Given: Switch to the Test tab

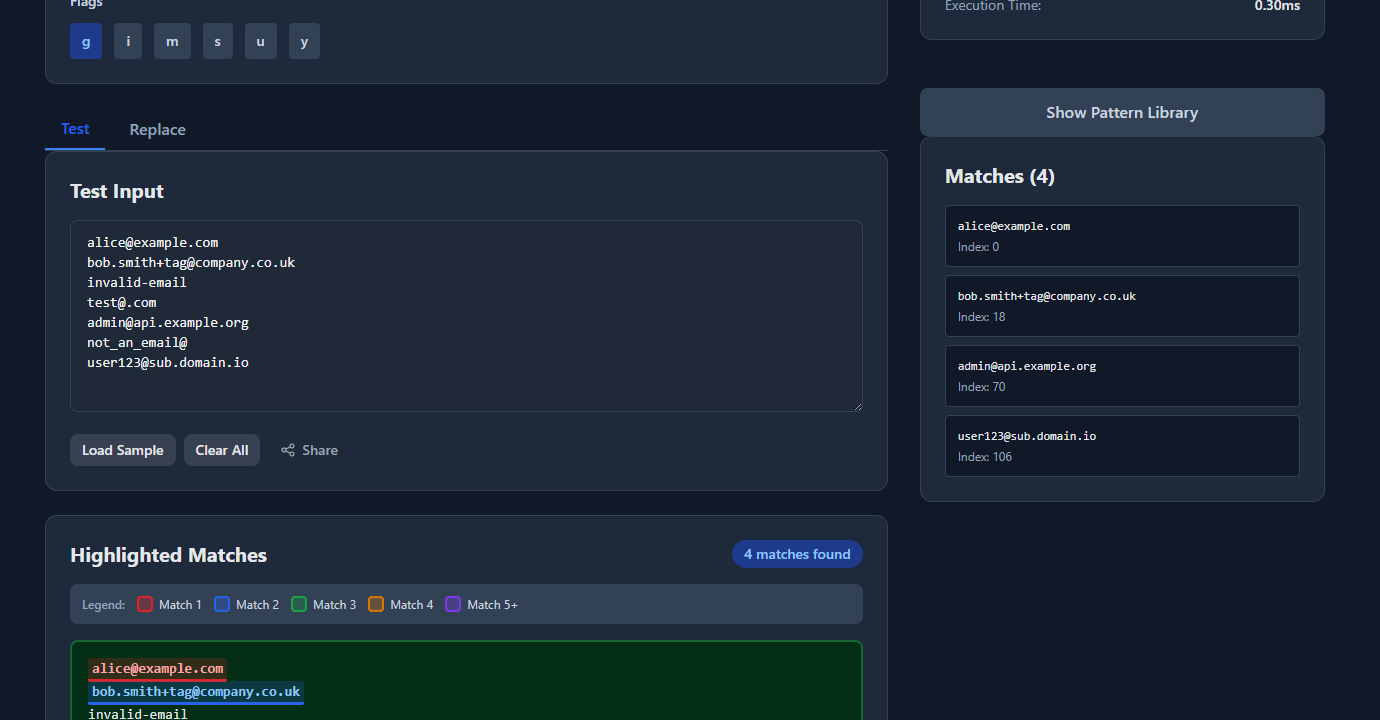Looking at the screenshot, I should tap(75, 129).
